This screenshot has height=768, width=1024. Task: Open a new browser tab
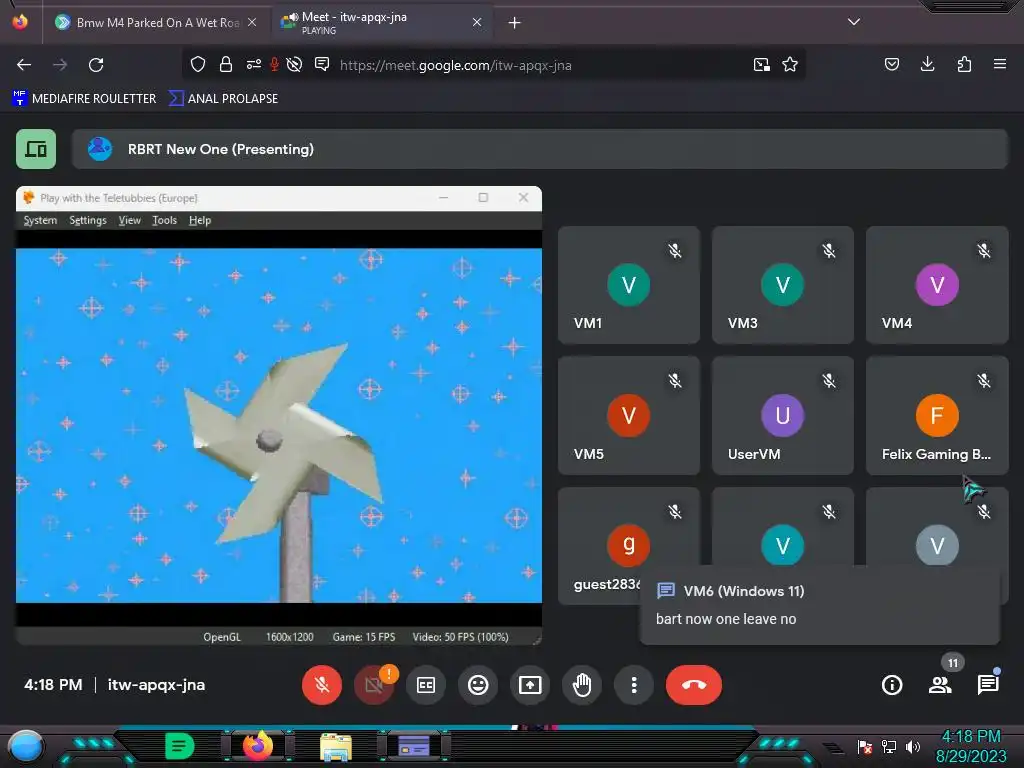click(515, 23)
